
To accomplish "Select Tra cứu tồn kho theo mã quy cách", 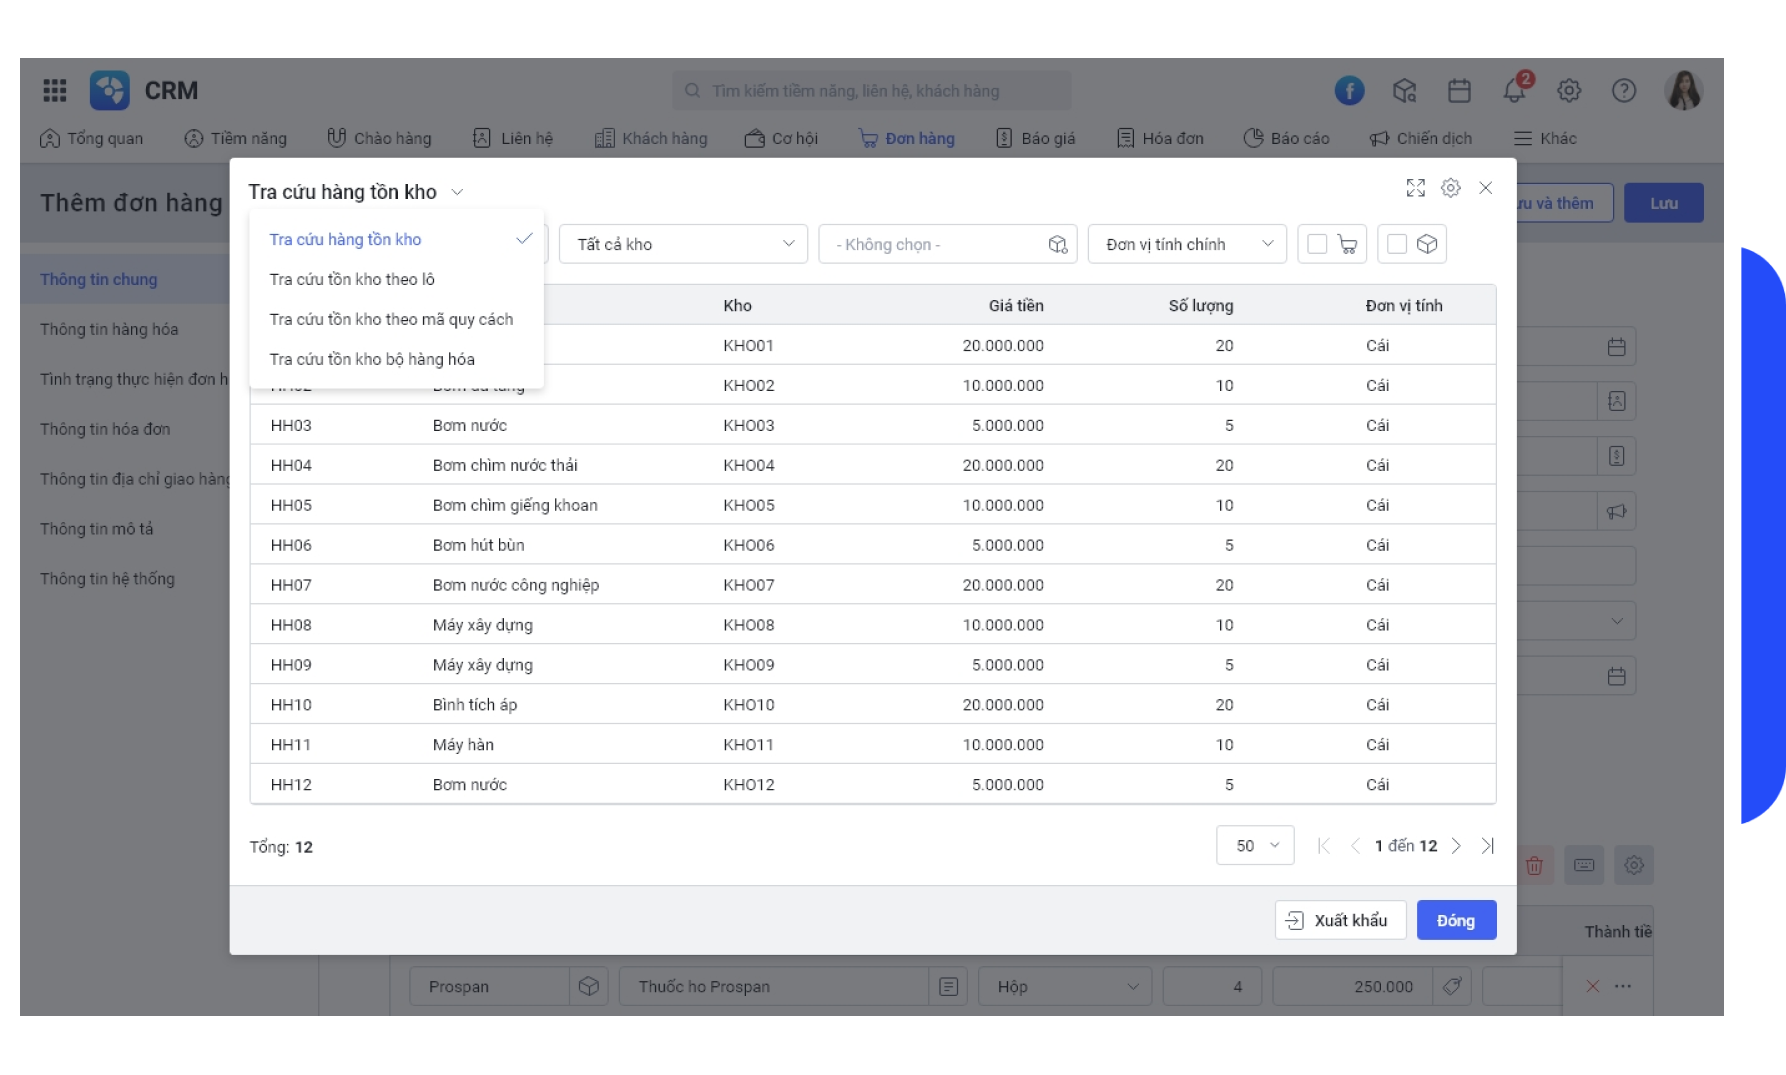I will pos(396,320).
